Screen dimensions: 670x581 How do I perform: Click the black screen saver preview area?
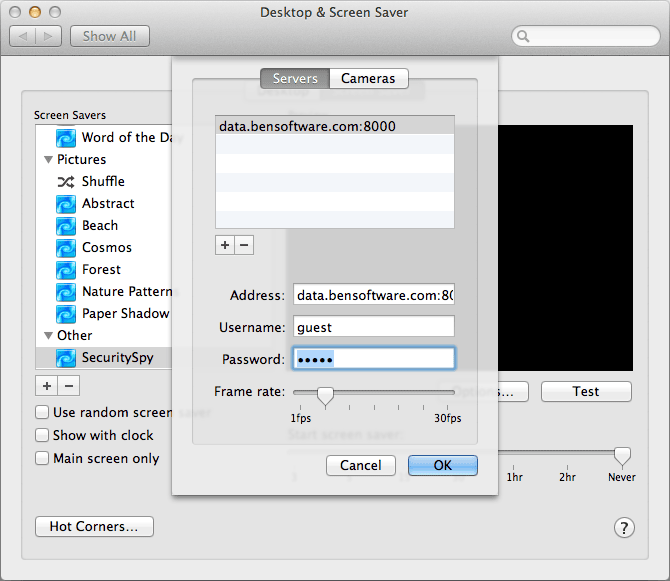pos(565,248)
